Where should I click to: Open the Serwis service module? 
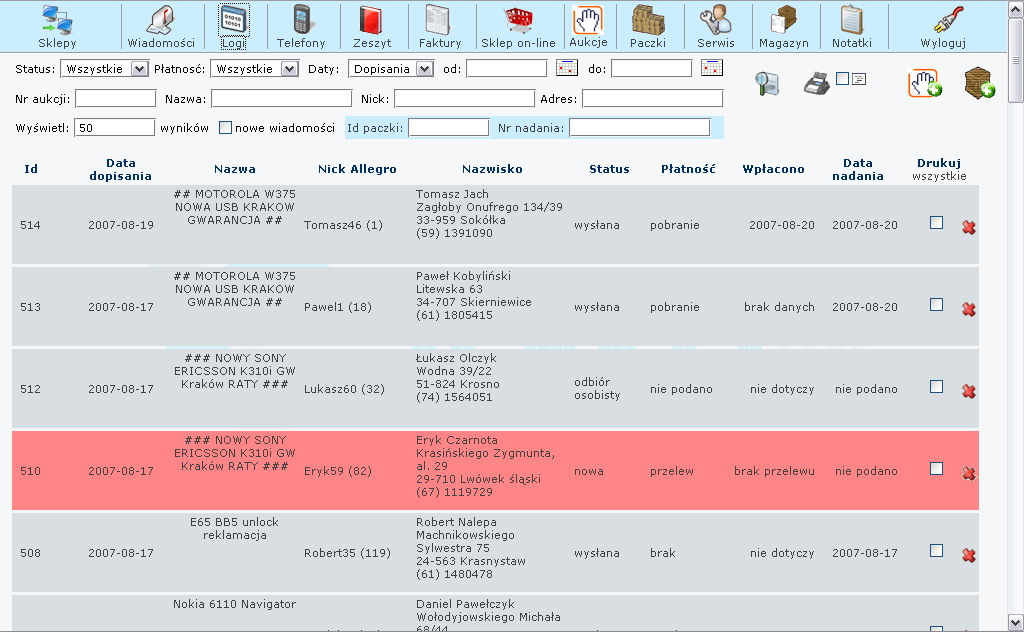716,27
